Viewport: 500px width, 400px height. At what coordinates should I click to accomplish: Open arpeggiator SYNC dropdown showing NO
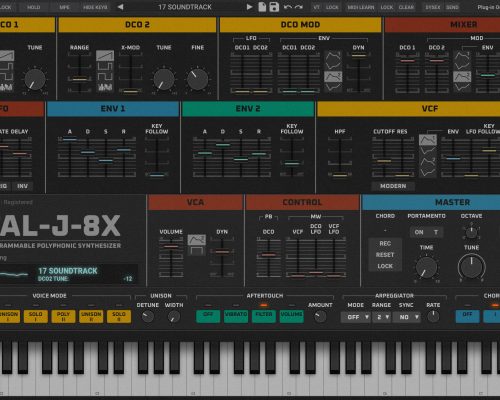pyautogui.click(x=406, y=317)
